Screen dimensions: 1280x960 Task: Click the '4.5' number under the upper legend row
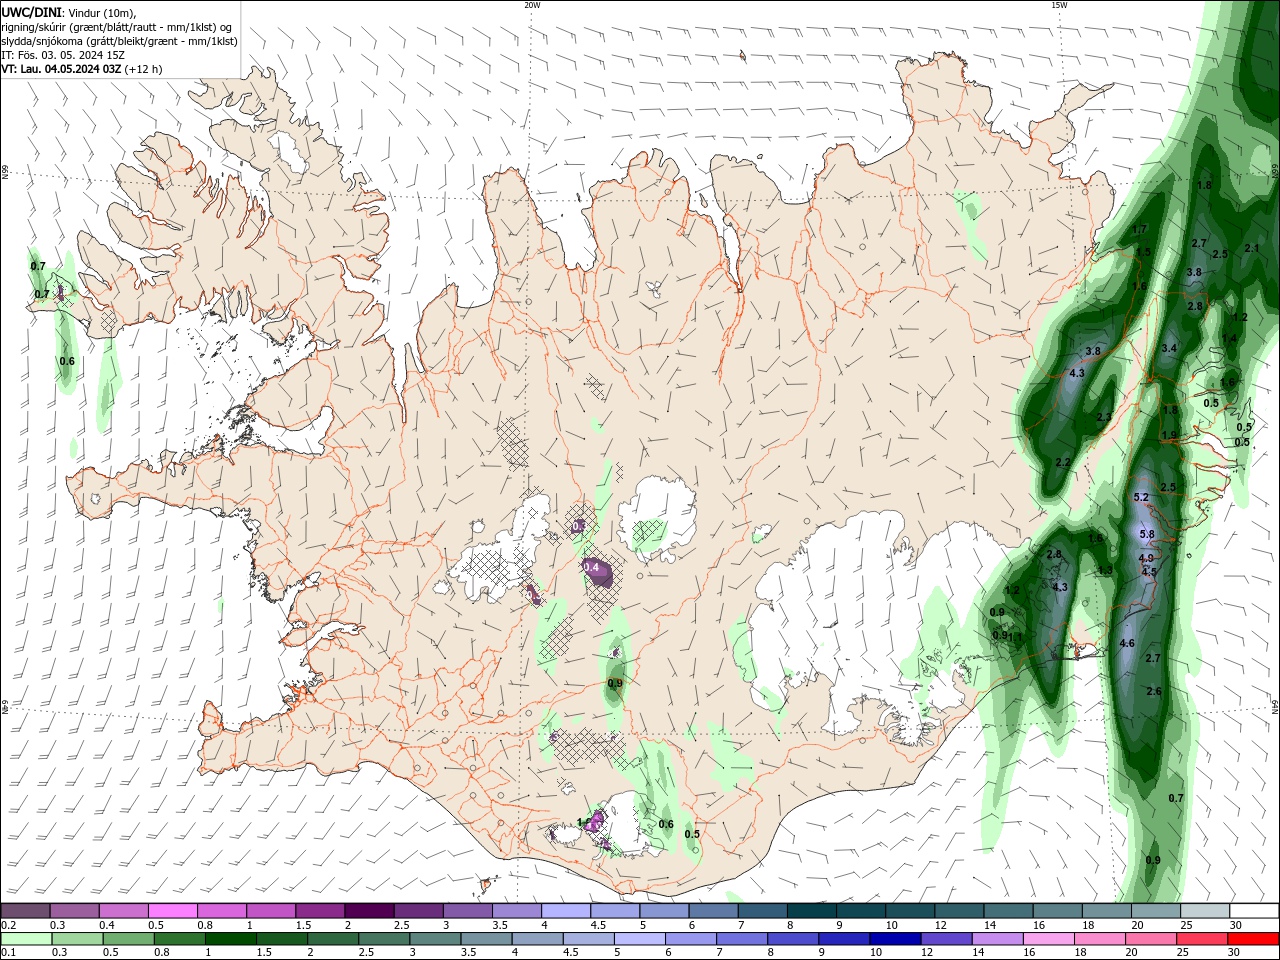598,925
